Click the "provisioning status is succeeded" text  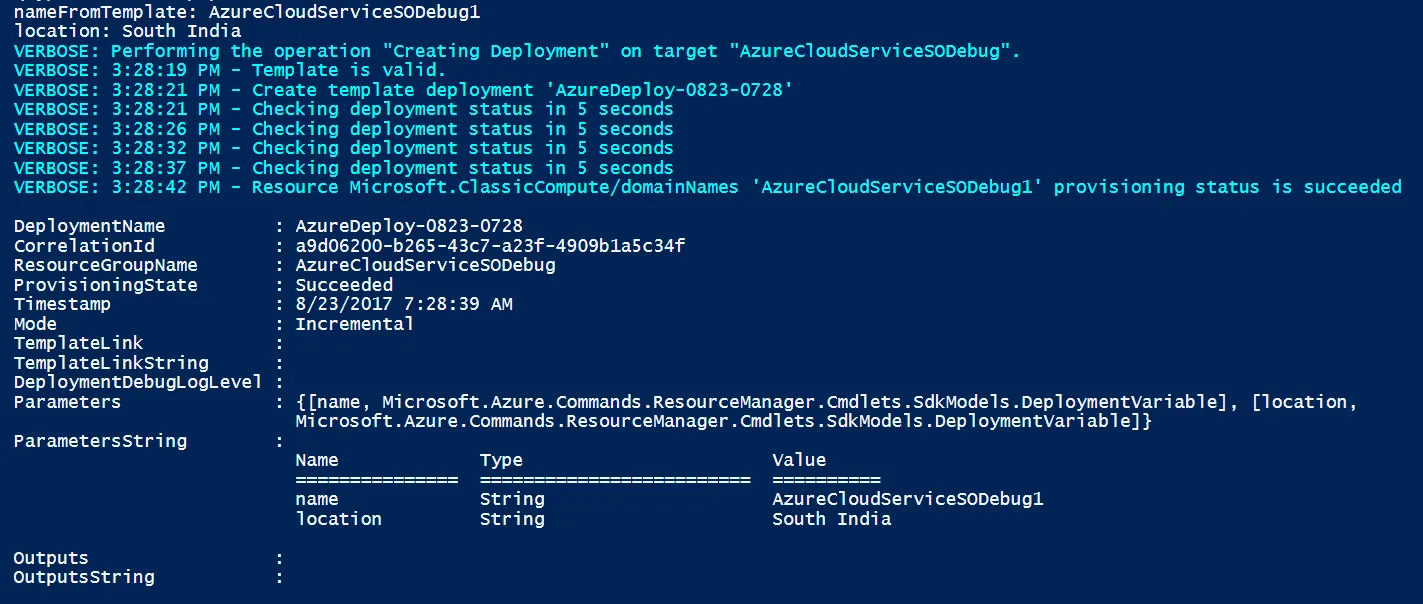coord(1228,187)
